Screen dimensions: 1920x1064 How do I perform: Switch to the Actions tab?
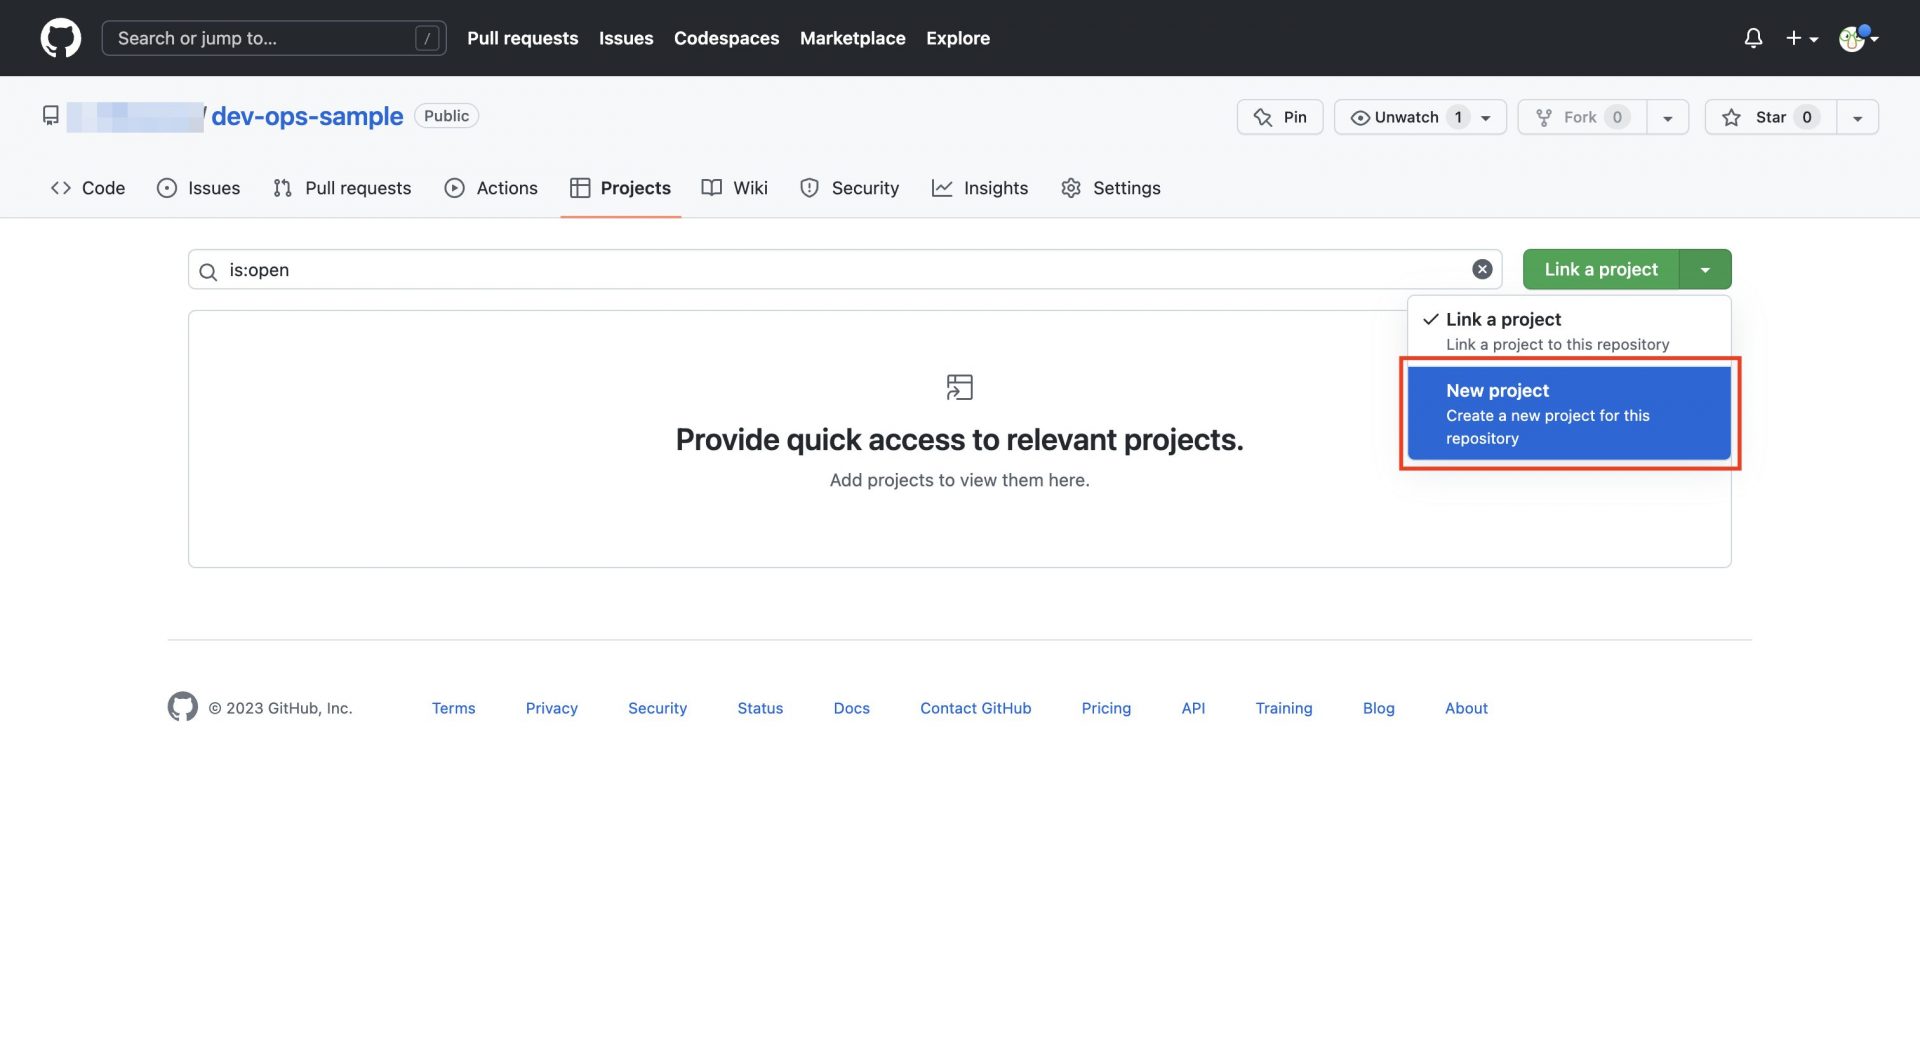tap(491, 188)
